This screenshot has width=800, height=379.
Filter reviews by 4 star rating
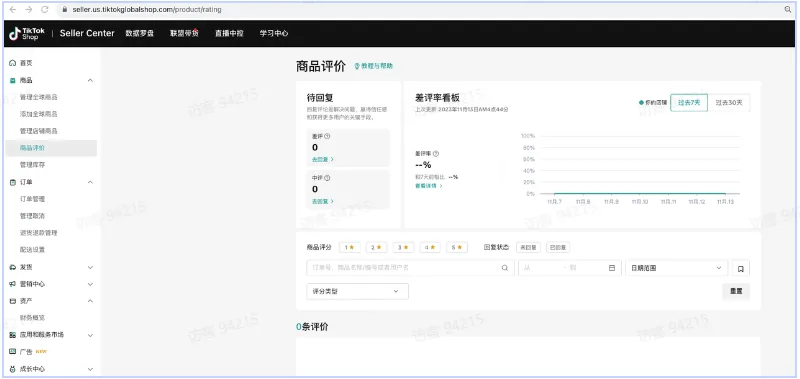pos(430,247)
